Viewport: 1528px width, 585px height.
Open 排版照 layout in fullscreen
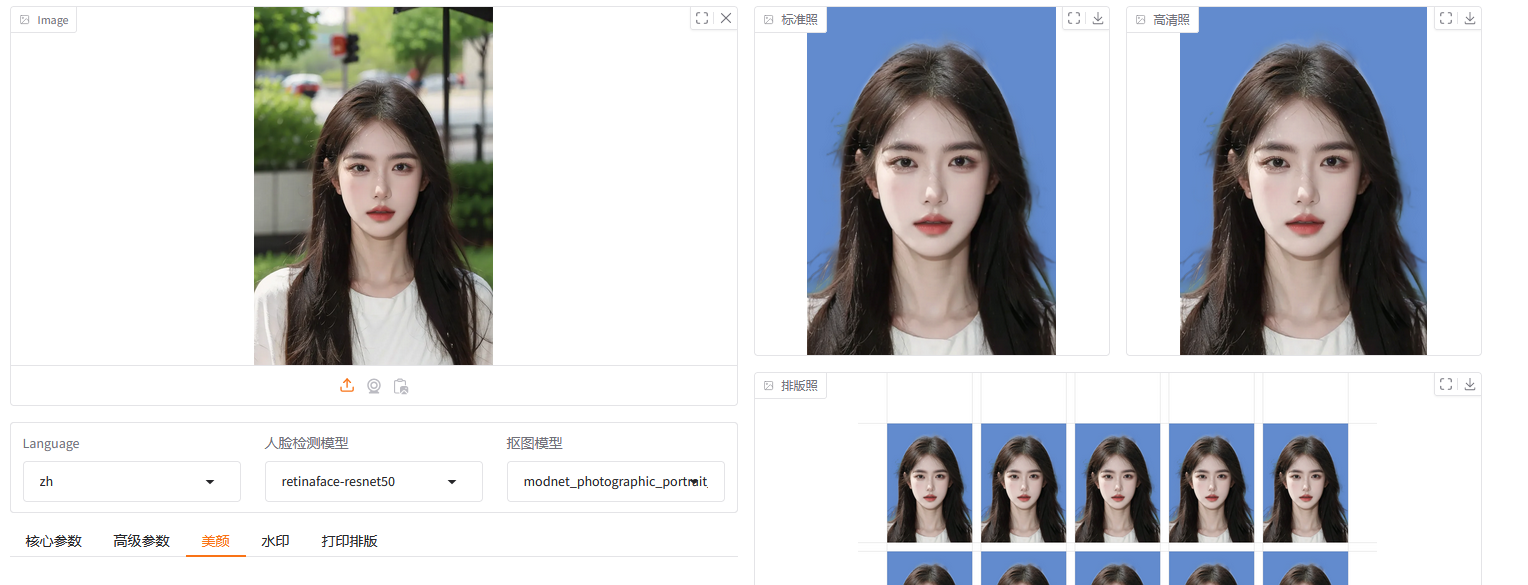point(1446,384)
